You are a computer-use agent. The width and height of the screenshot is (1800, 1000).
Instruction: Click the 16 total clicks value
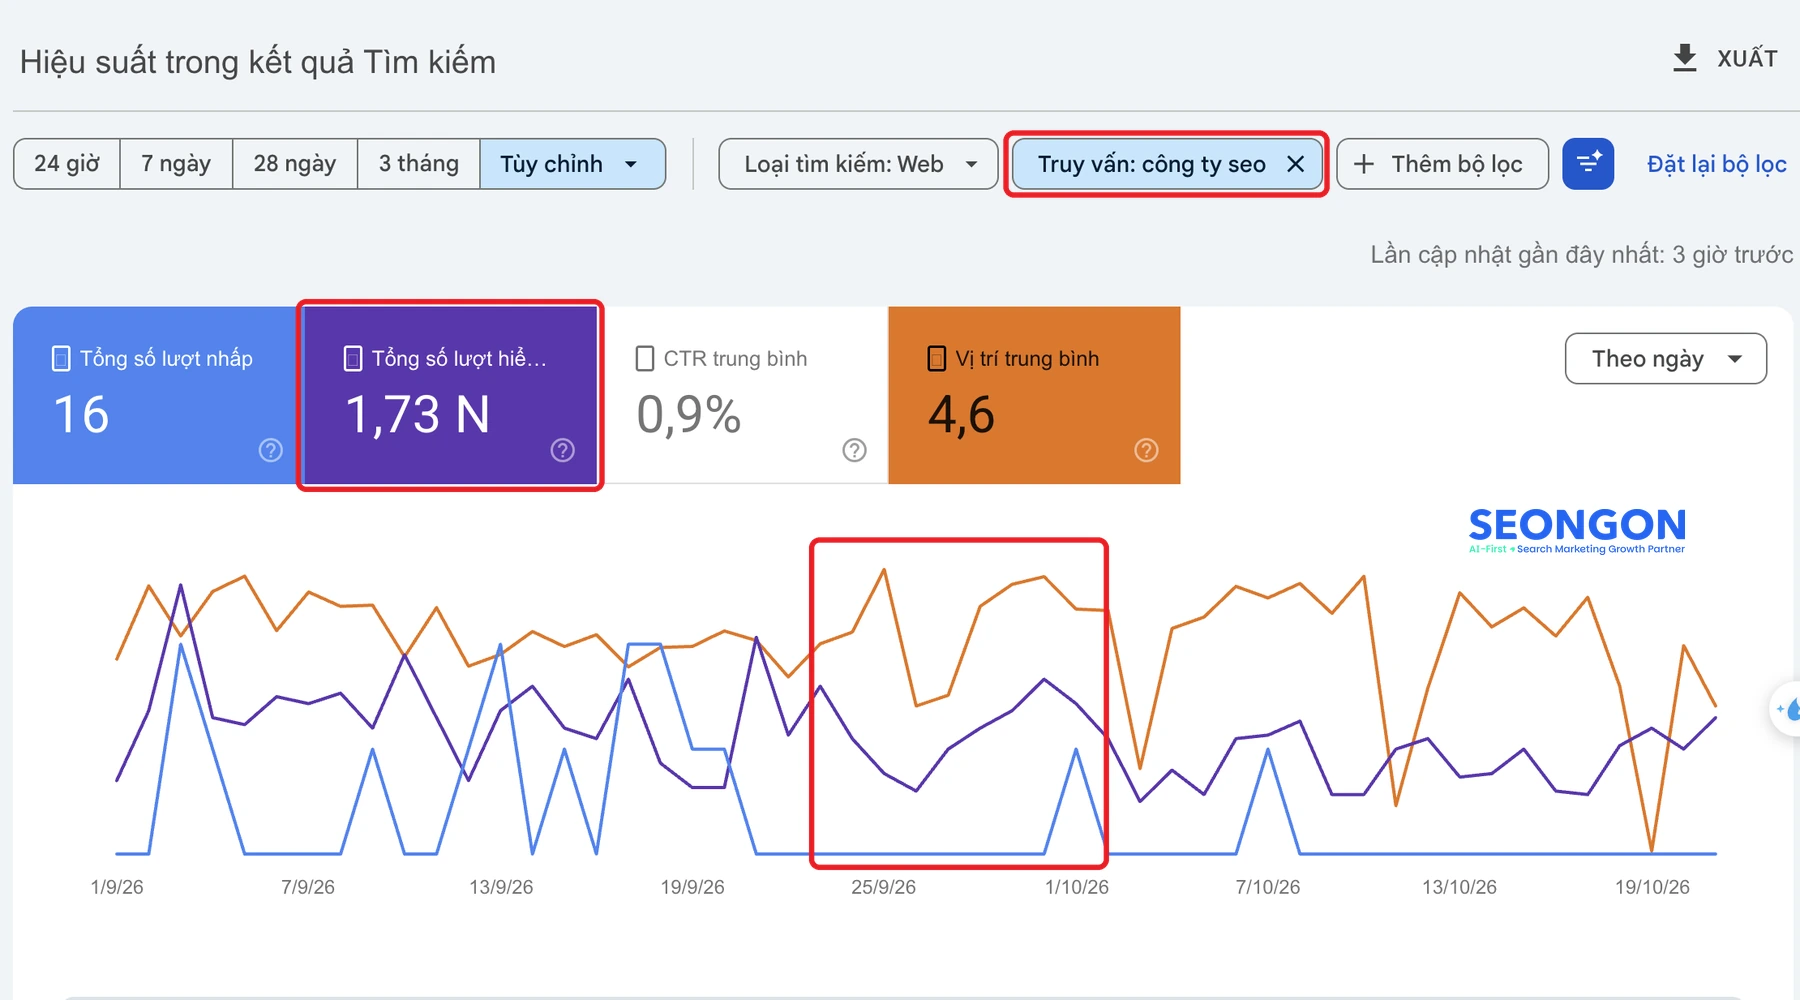[x=81, y=415]
